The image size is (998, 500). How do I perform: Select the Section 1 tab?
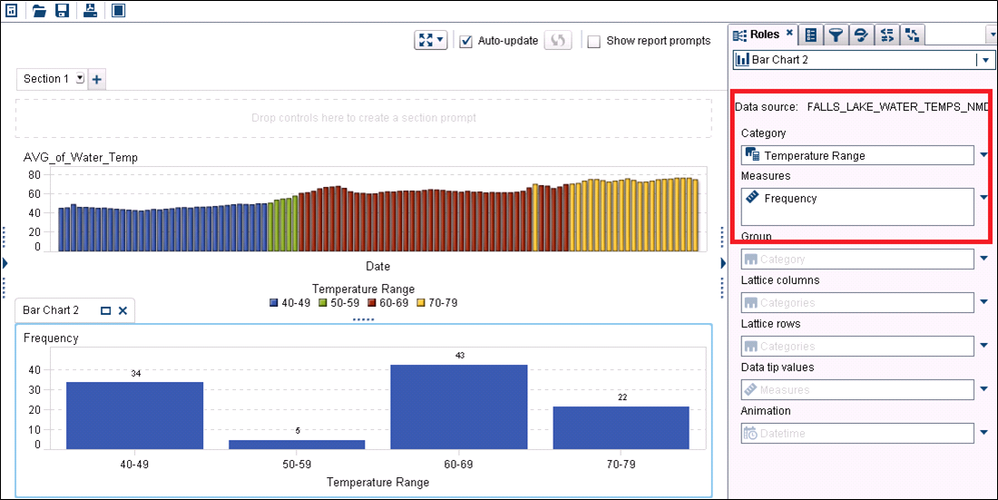(46, 79)
